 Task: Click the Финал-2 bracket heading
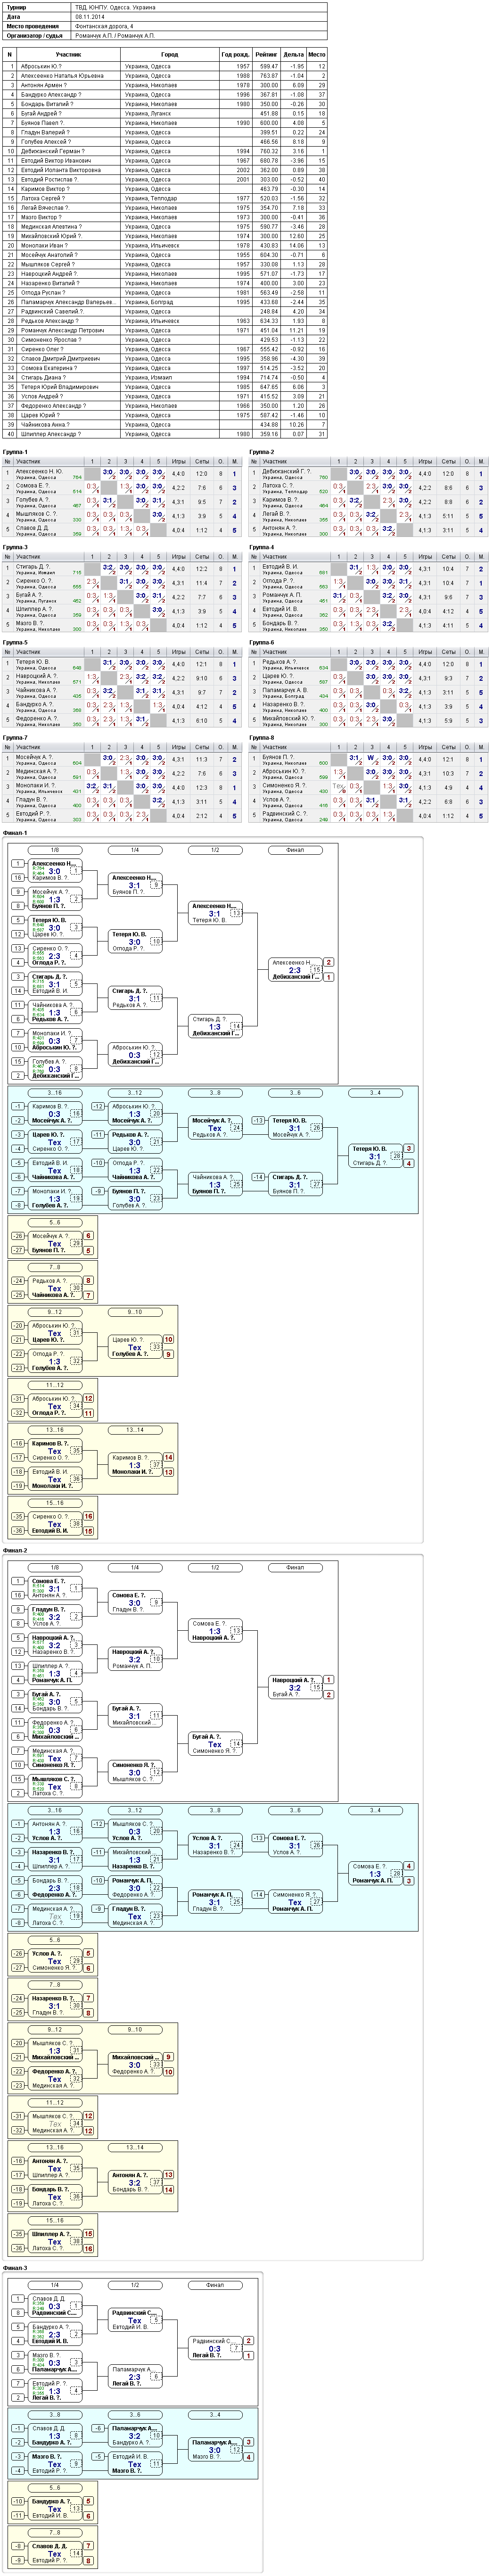tap(15, 1550)
